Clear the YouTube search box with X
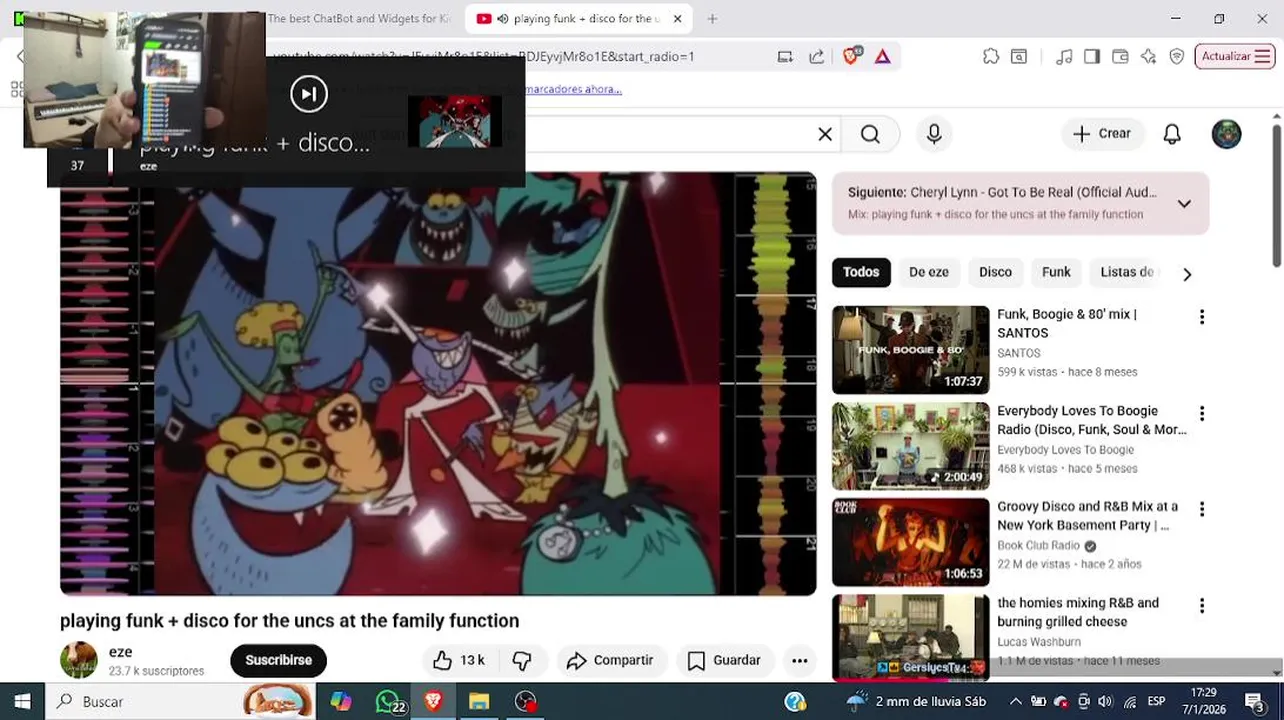The image size is (1284, 720). [825, 134]
